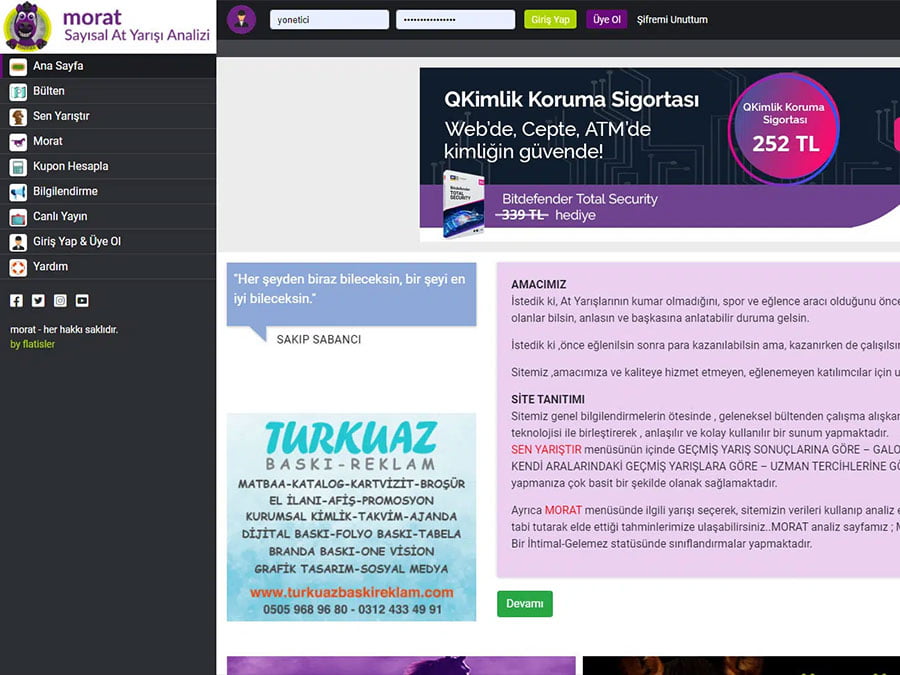Open the Facebook social icon
Image resolution: width=900 pixels, height=675 pixels.
17,301
